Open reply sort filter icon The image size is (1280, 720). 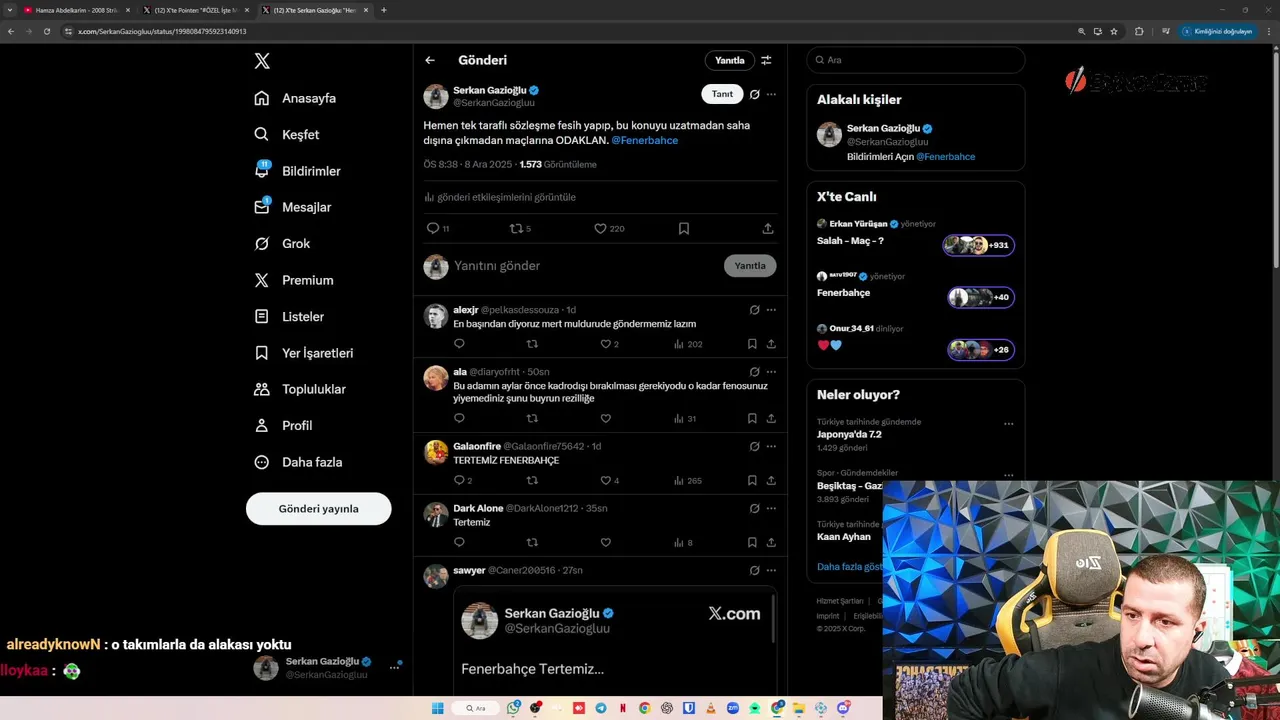(766, 60)
